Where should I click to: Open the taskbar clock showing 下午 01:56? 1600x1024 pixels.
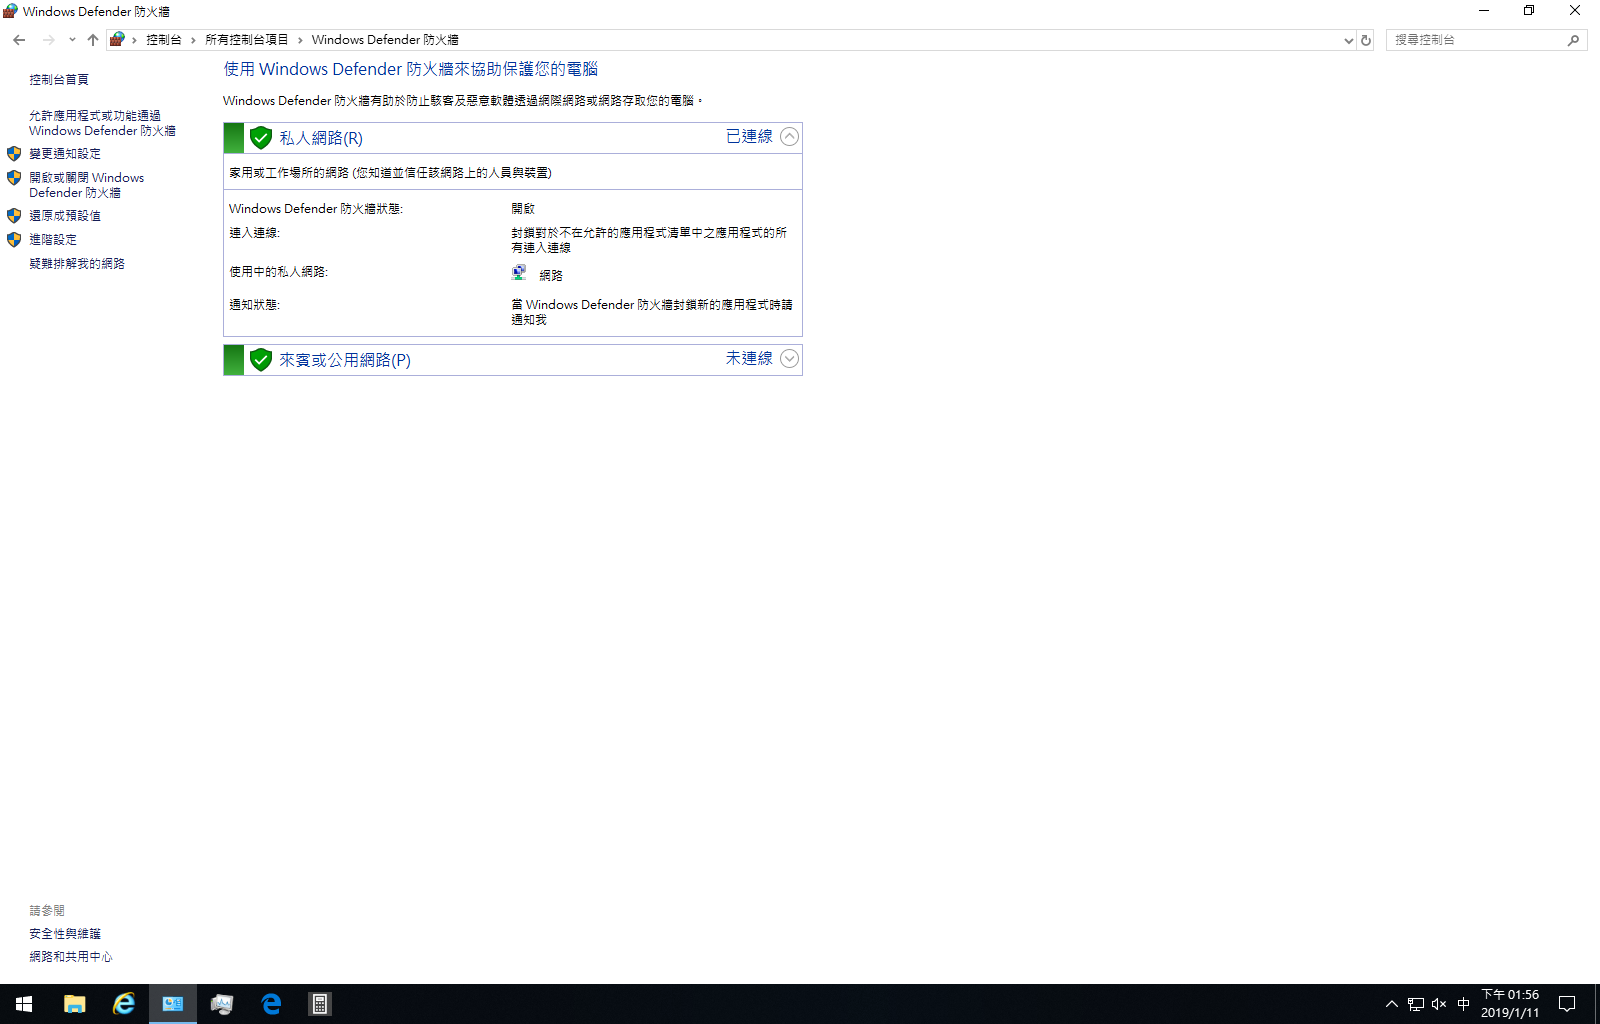coord(1510,1004)
